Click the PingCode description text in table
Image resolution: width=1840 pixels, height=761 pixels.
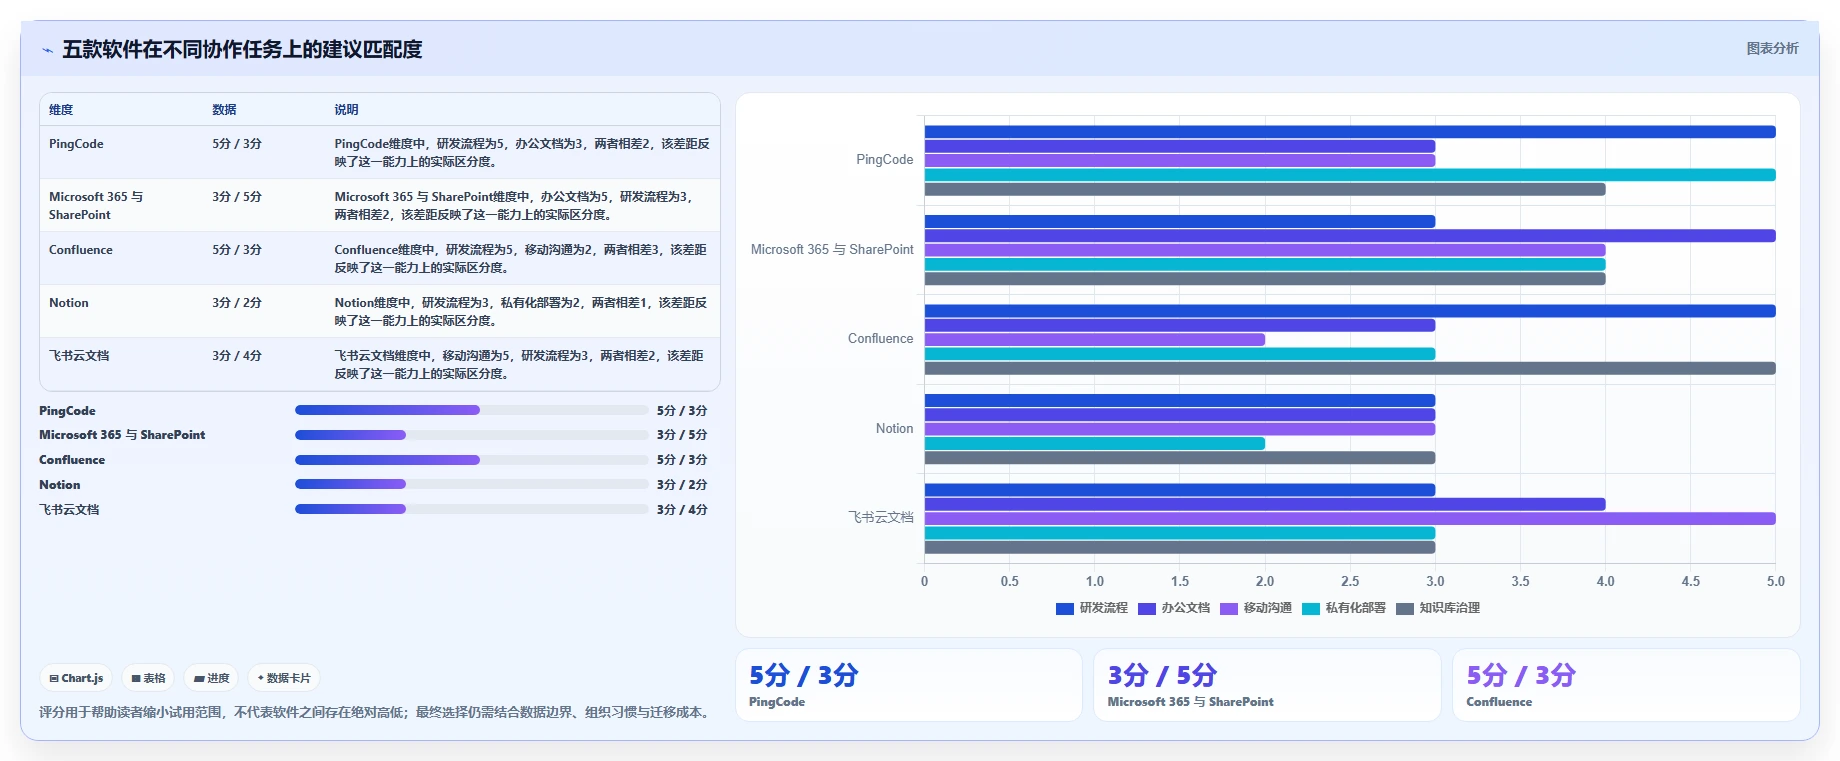pos(522,153)
